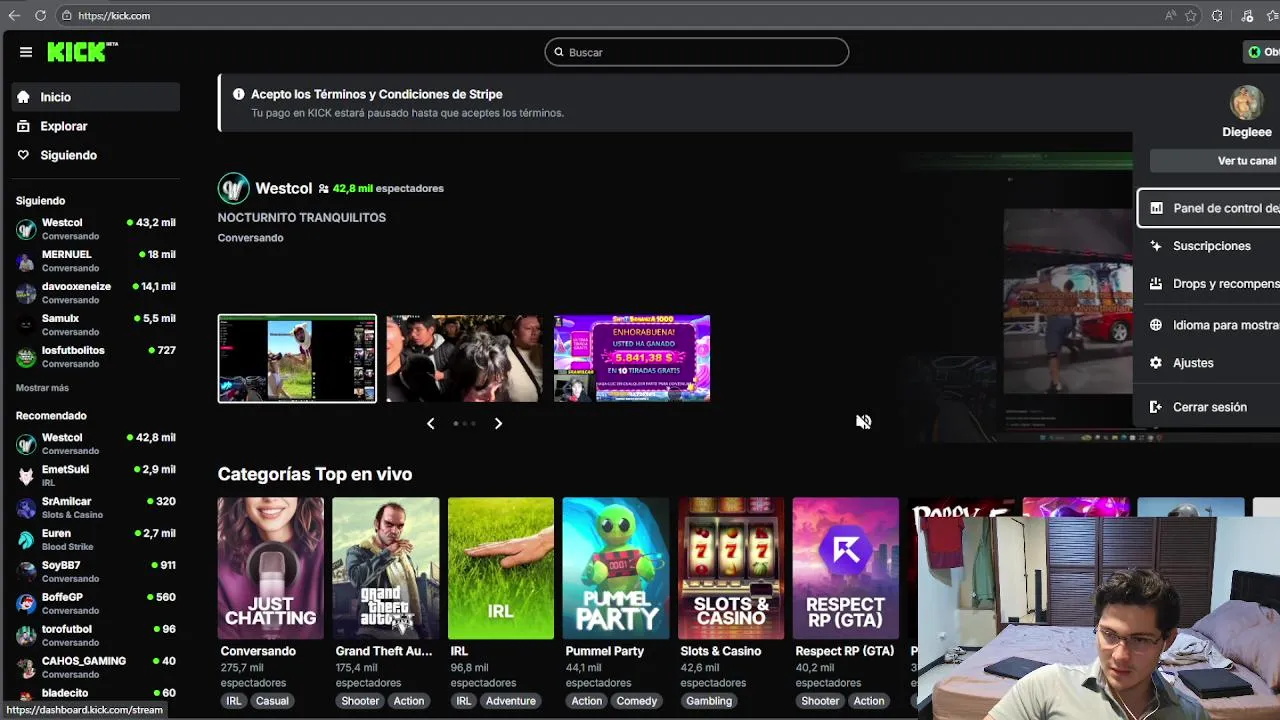The width and height of the screenshot is (1280, 720).
Task: Open the IRL category card
Action: click(501, 568)
